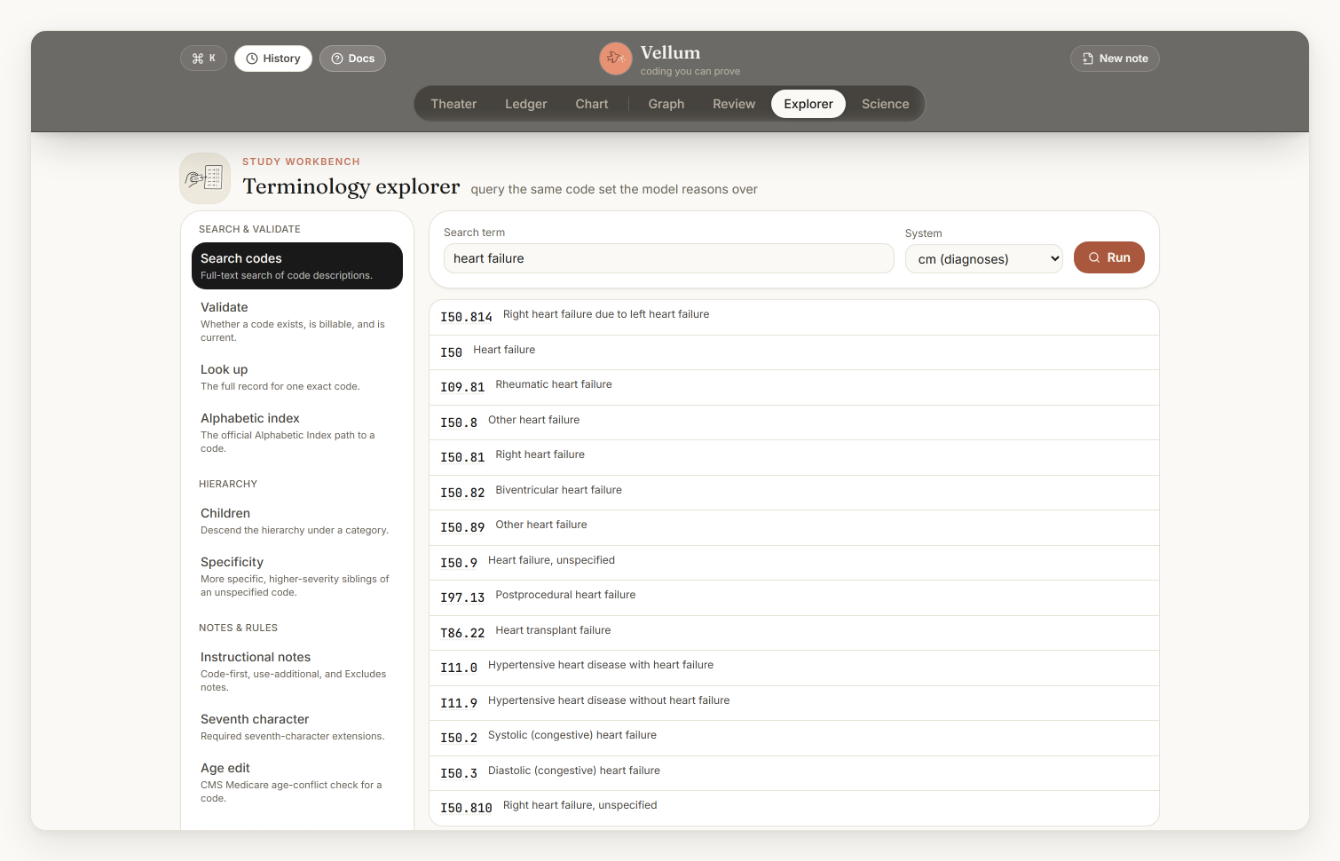The height and width of the screenshot is (861, 1340).
Task: Click result I50.2 Systolic heart failure
Action: pyautogui.click(x=794, y=737)
